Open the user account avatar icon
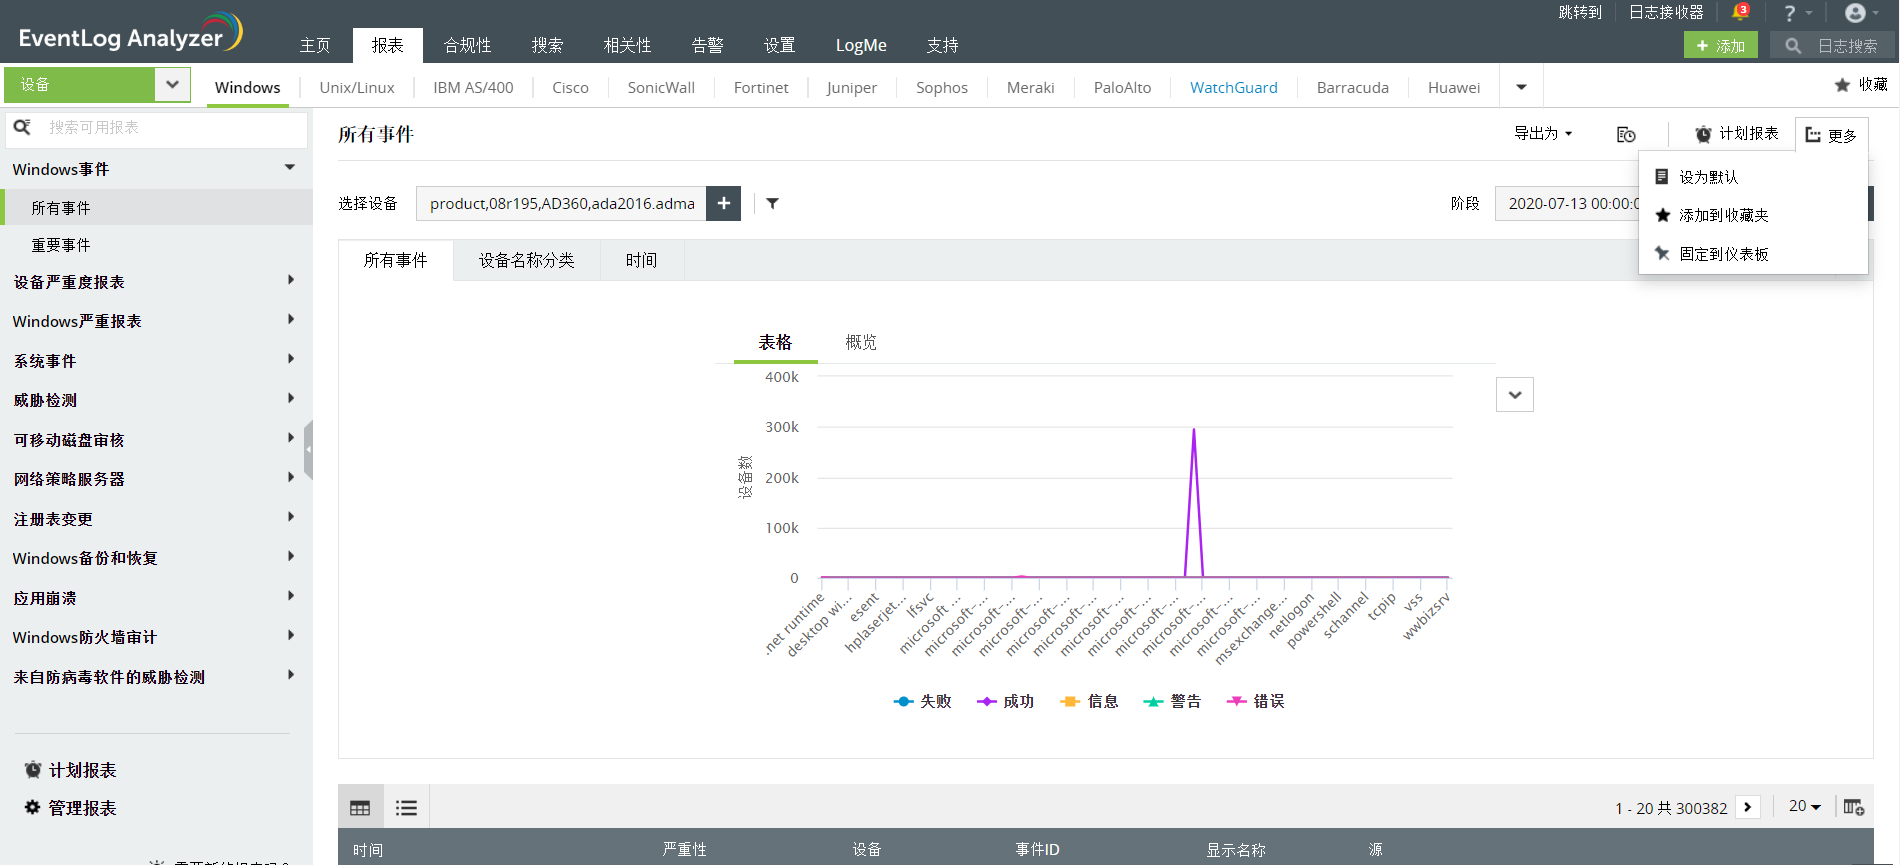The width and height of the screenshot is (1900, 865). pyautogui.click(x=1855, y=13)
